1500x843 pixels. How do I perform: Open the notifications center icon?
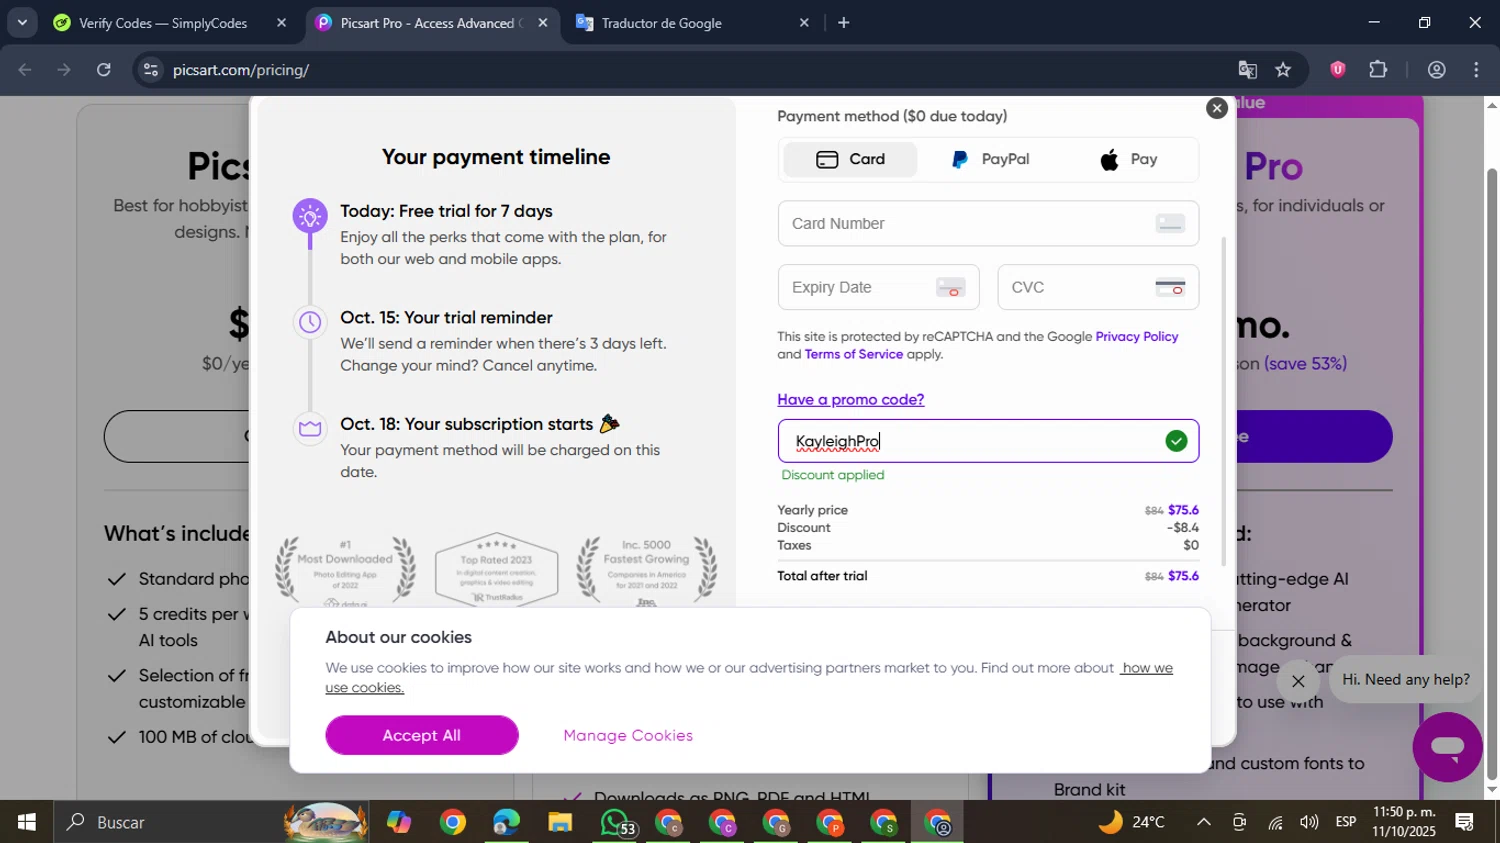(1465, 822)
